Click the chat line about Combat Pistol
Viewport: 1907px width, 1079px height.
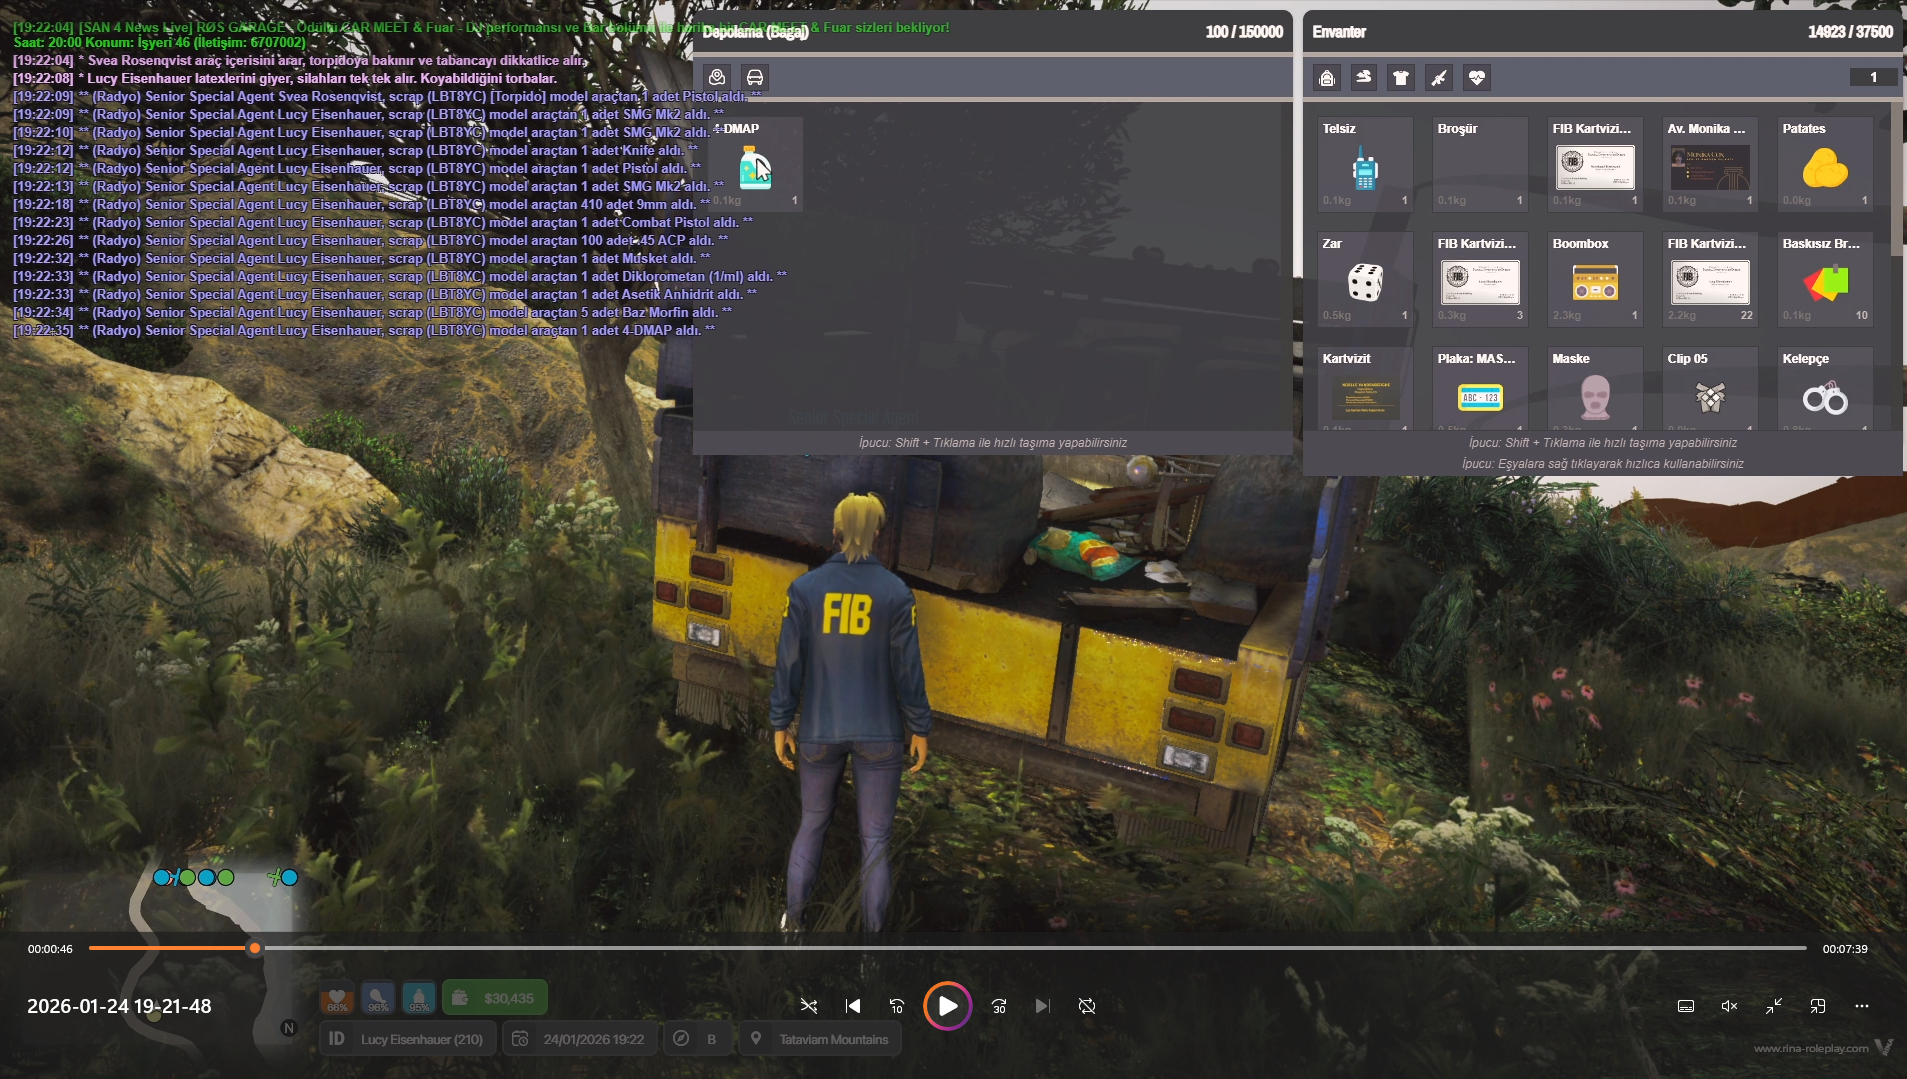[383, 222]
